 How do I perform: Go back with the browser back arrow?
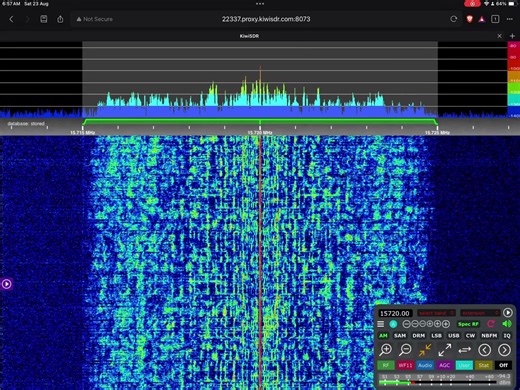[11, 19]
